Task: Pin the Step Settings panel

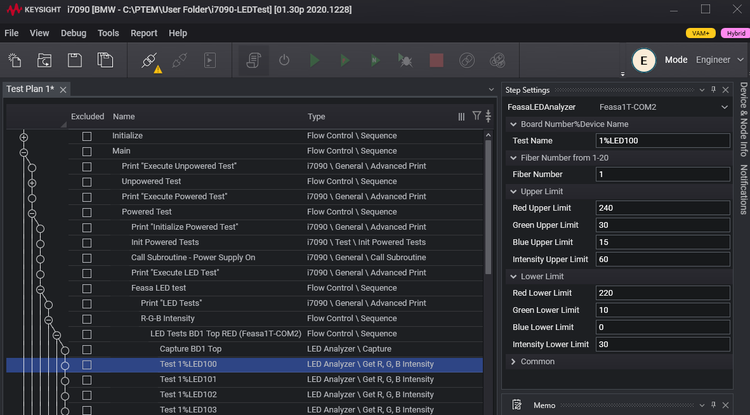Action: coord(712,90)
